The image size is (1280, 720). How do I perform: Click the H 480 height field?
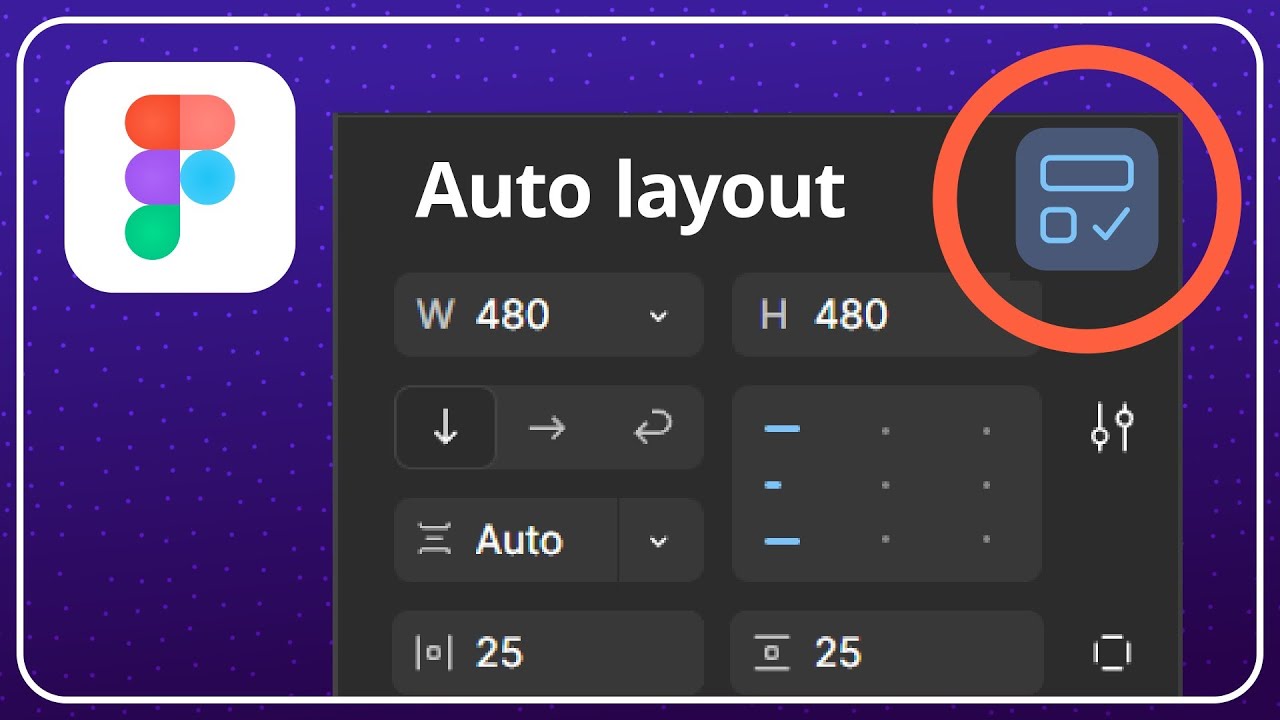tap(886, 315)
